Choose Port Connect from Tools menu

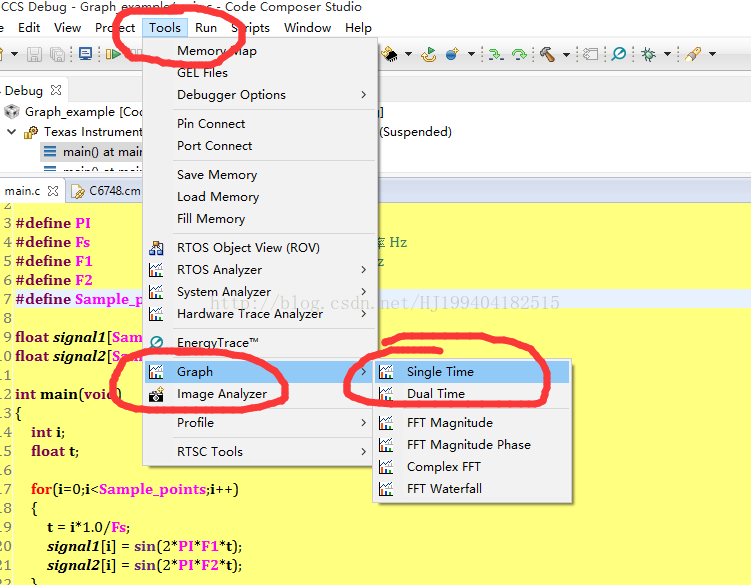pos(260,146)
